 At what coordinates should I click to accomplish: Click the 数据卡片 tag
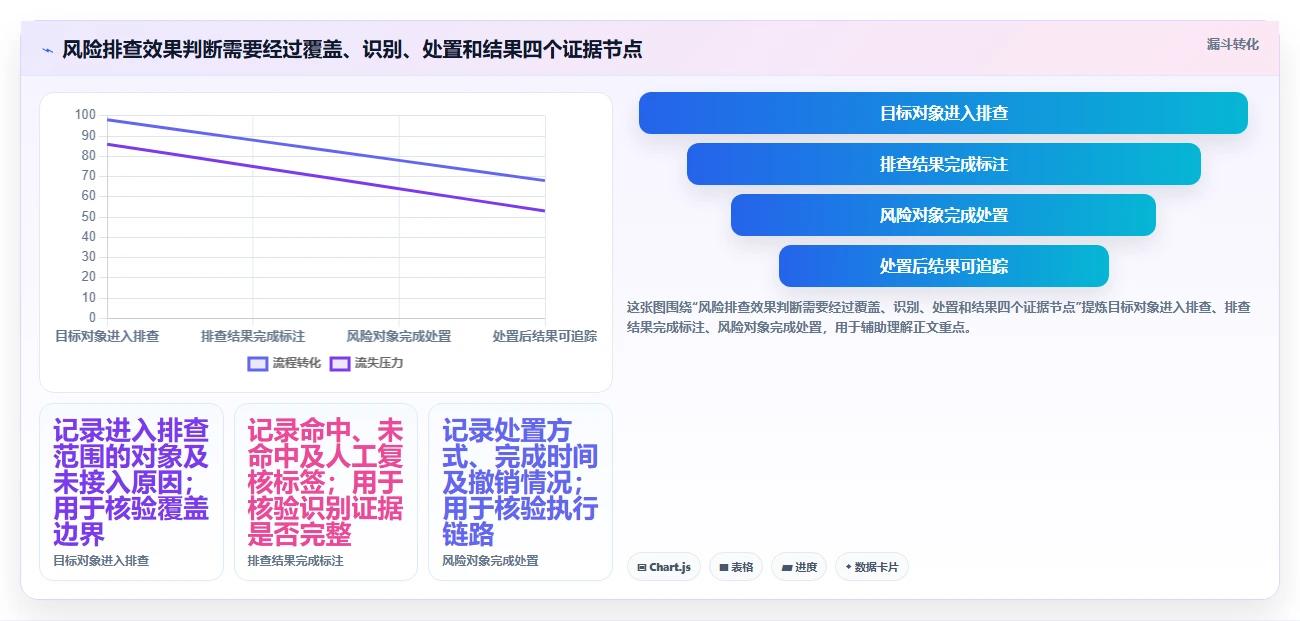coord(872,567)
